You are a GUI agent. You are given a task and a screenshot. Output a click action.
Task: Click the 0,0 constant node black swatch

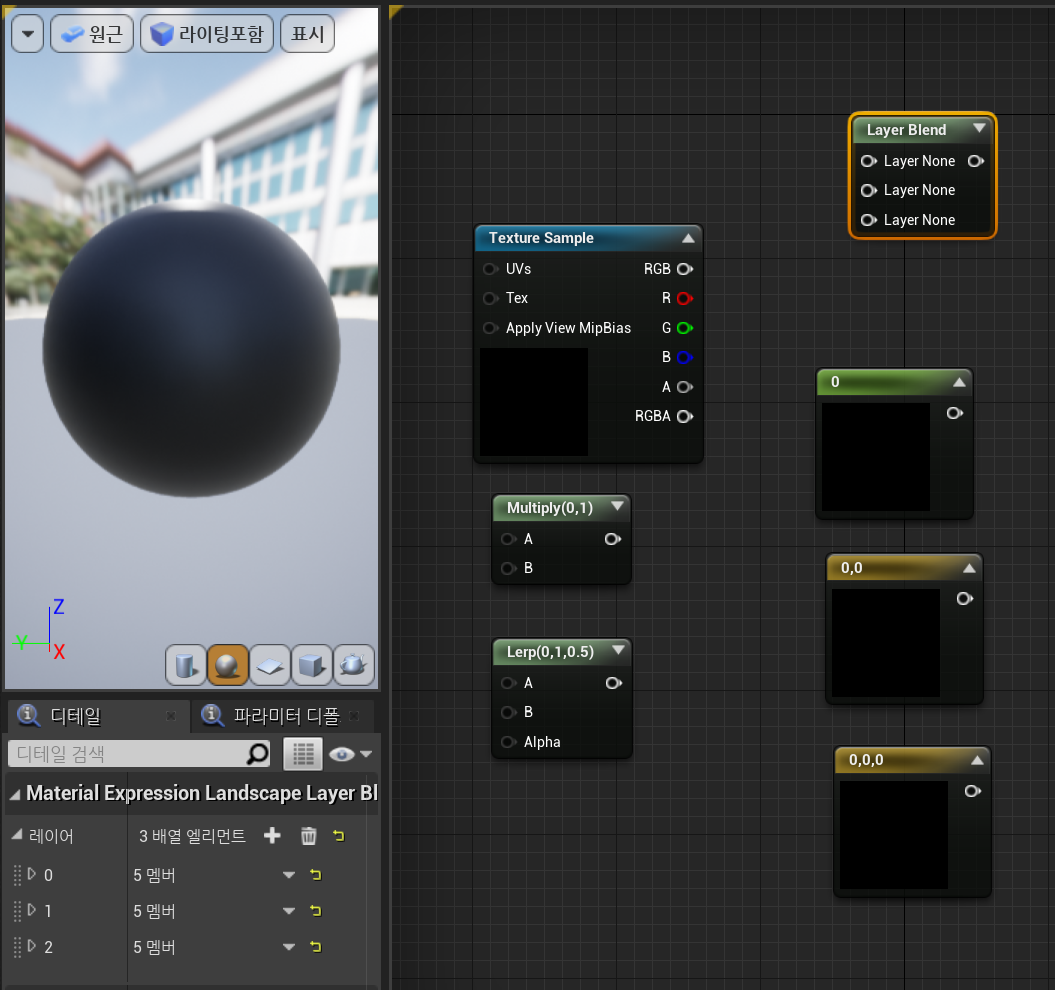click(x=885, y=643)
